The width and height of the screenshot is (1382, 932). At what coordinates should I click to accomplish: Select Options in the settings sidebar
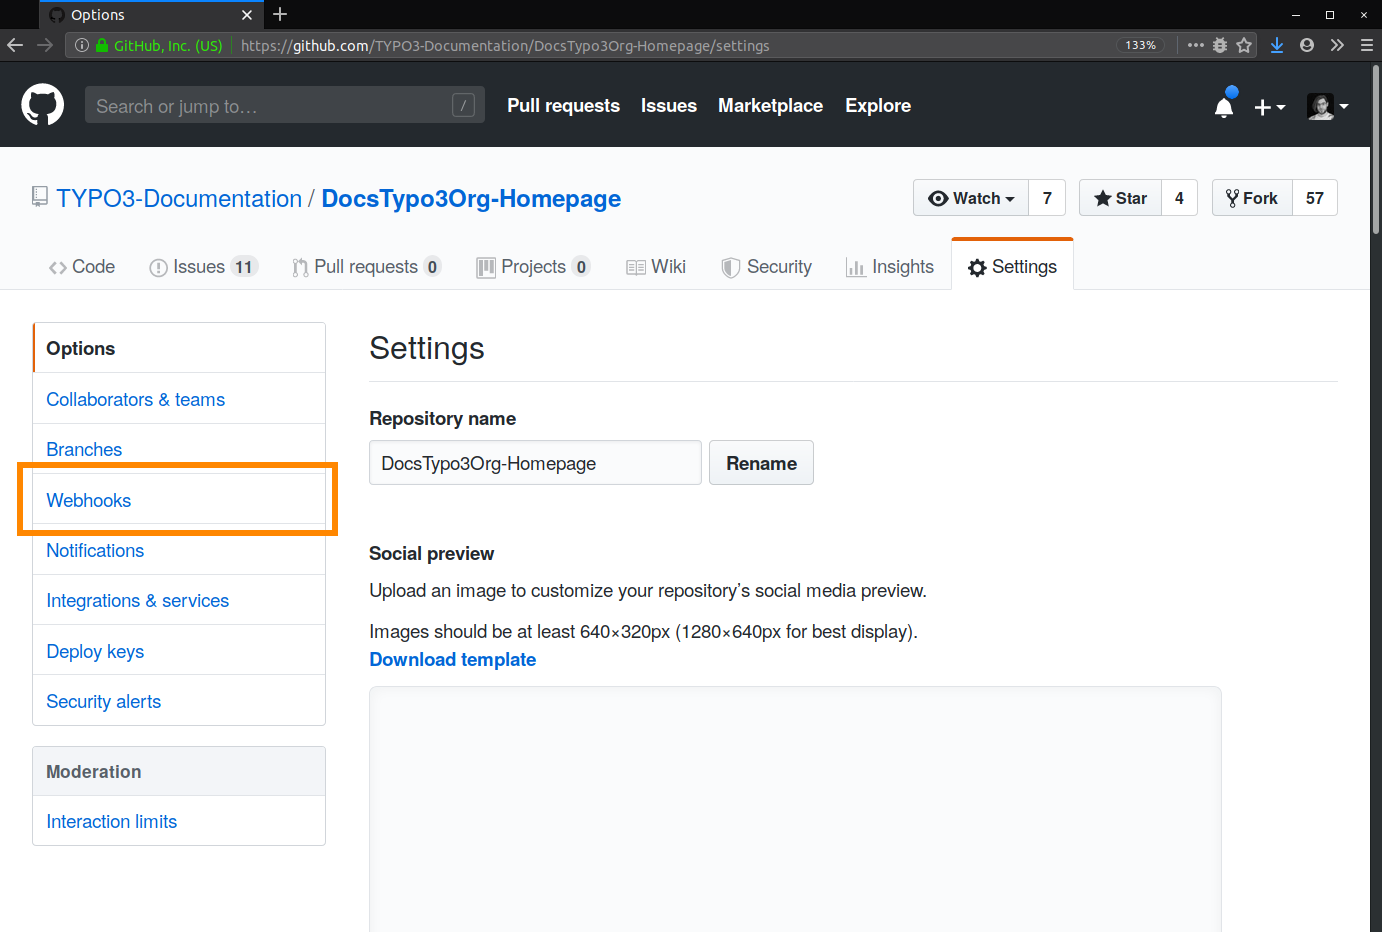click(x=179, y=348)
